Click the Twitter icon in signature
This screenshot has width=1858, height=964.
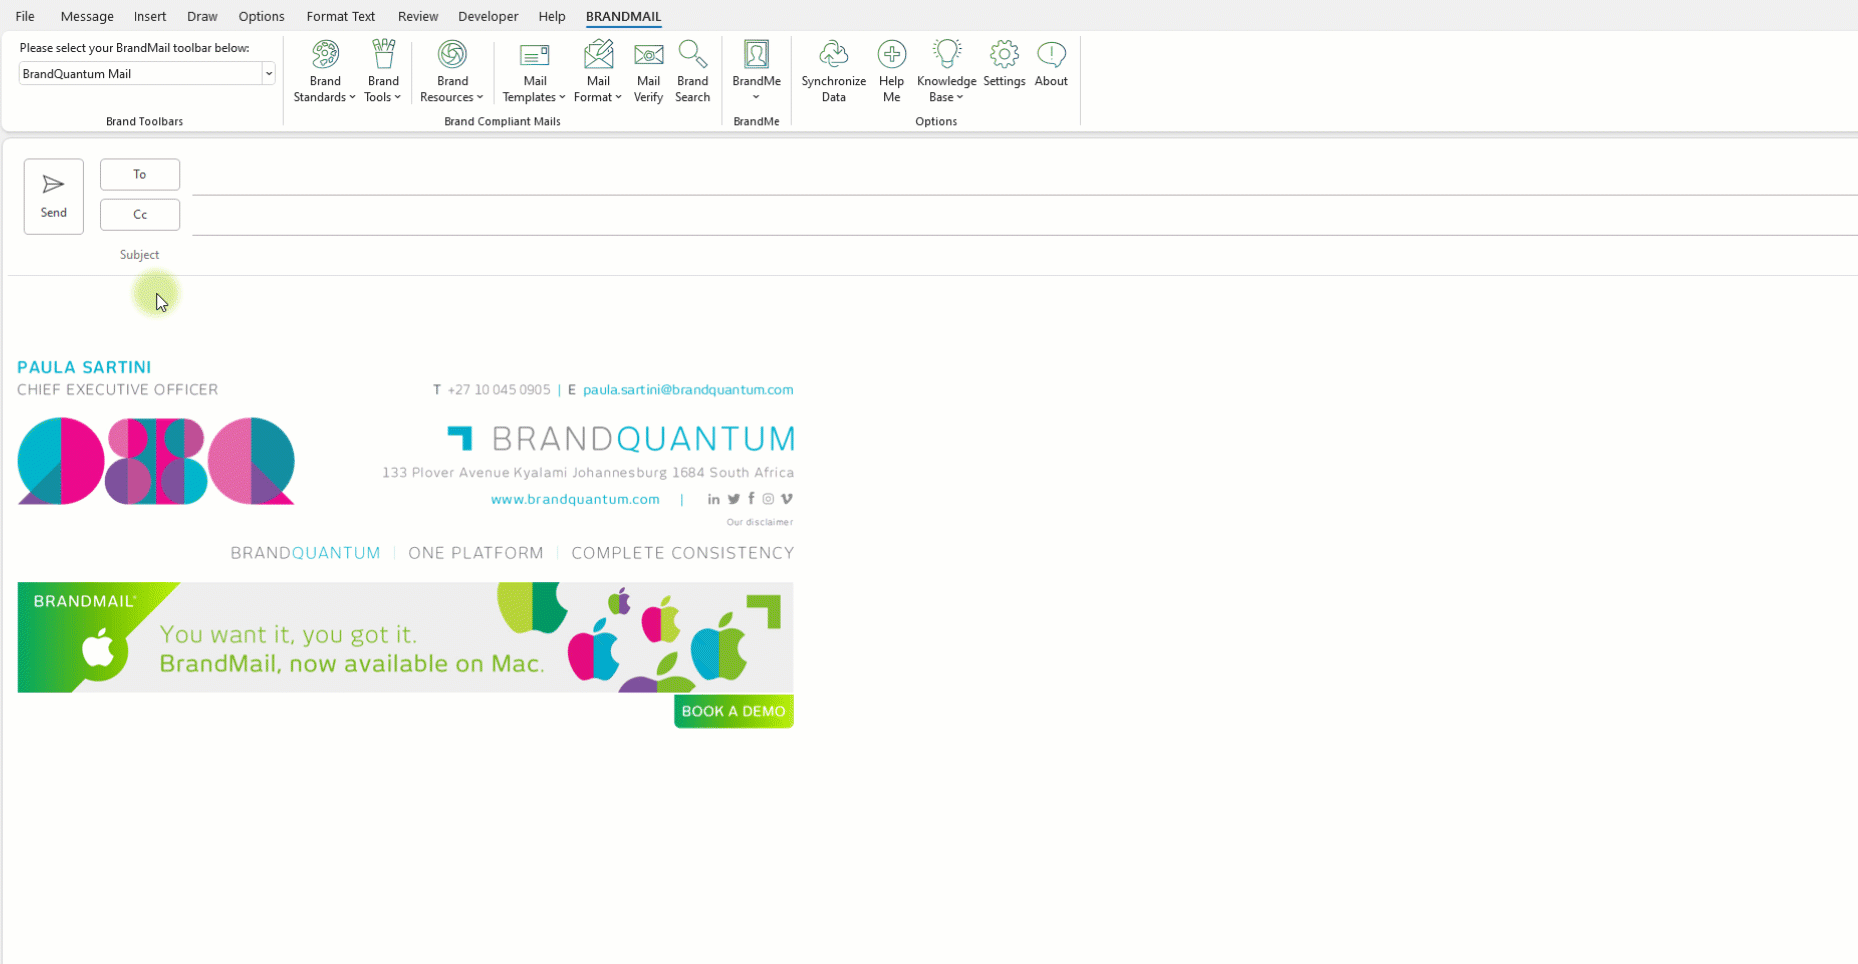tap(734, 499)
